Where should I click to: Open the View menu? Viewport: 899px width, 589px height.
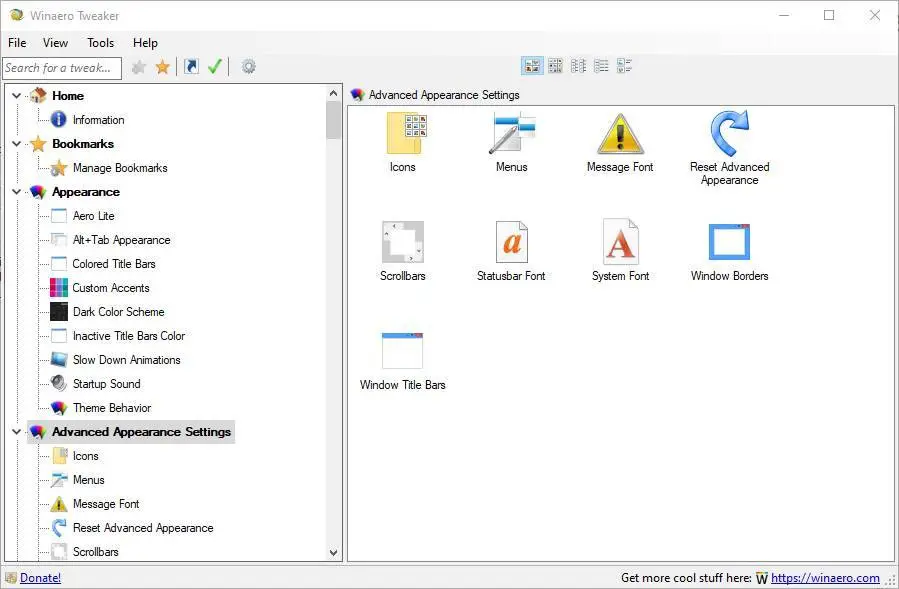[x=56, y=43]
